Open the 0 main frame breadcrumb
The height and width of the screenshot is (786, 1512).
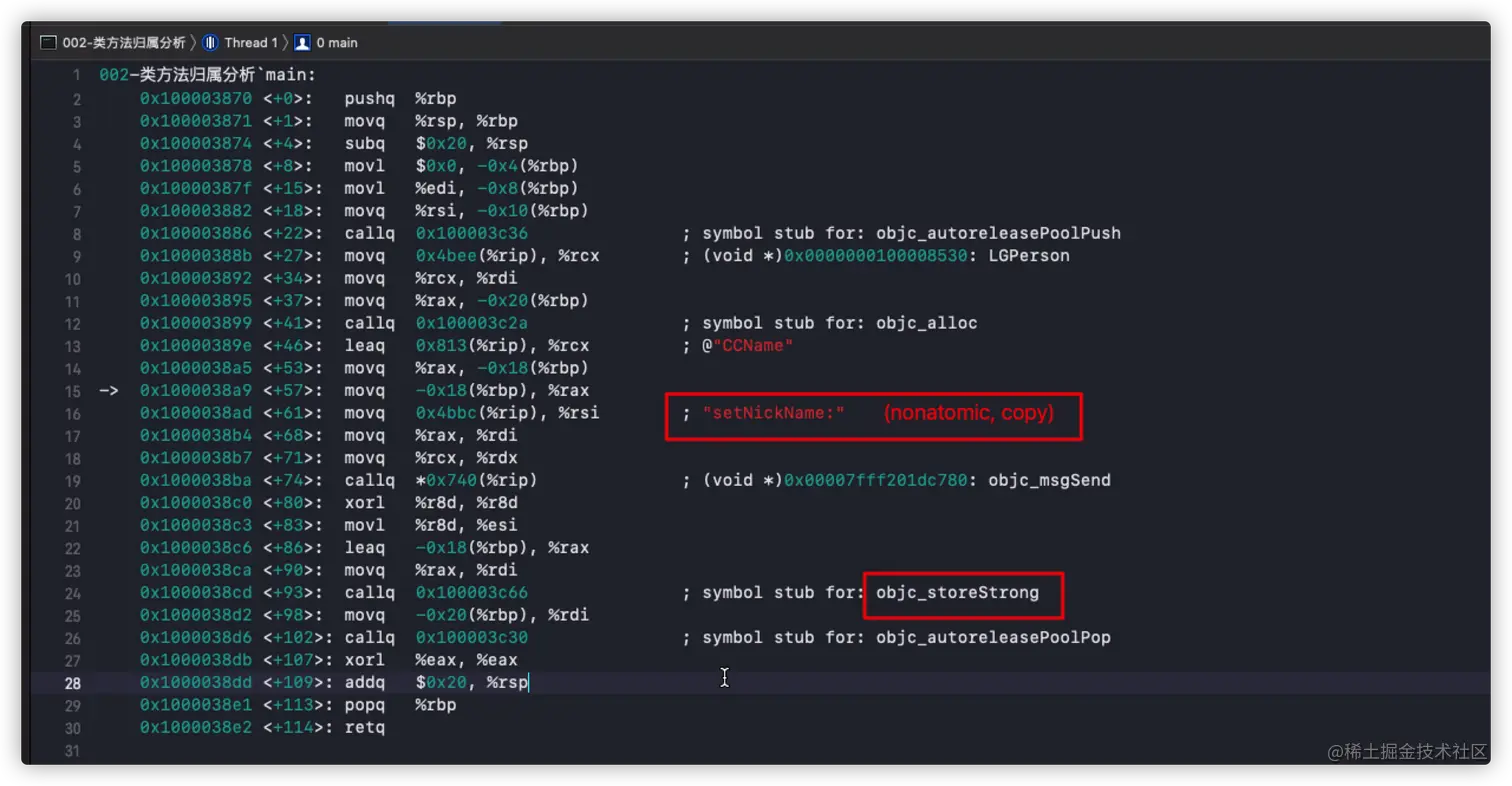[x=337, y=43]
